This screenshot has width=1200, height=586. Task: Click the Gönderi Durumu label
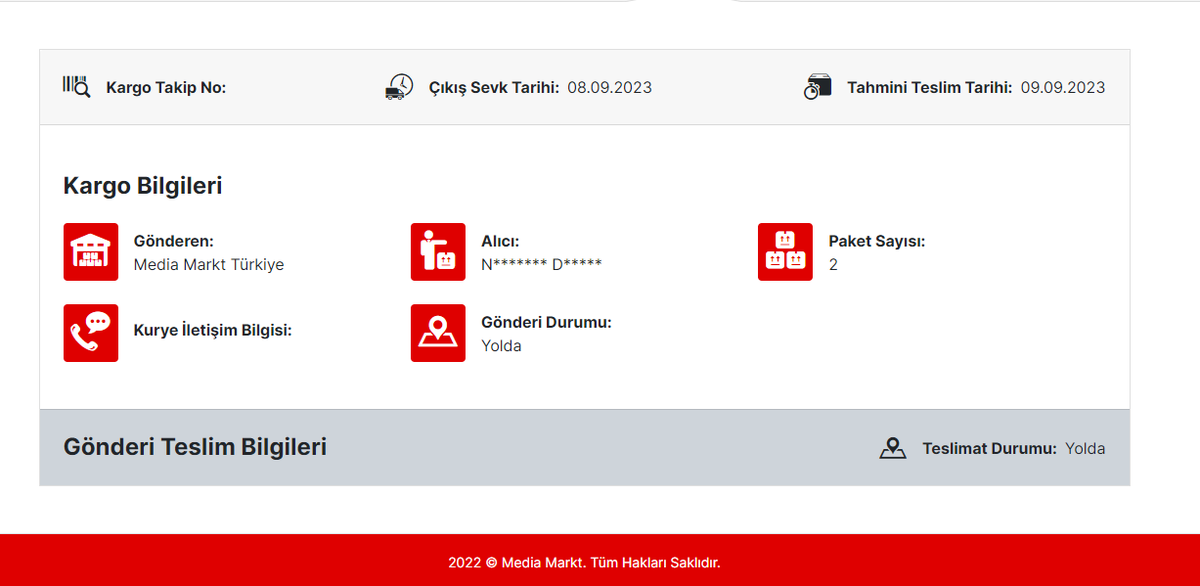click(x=546, y=322)
